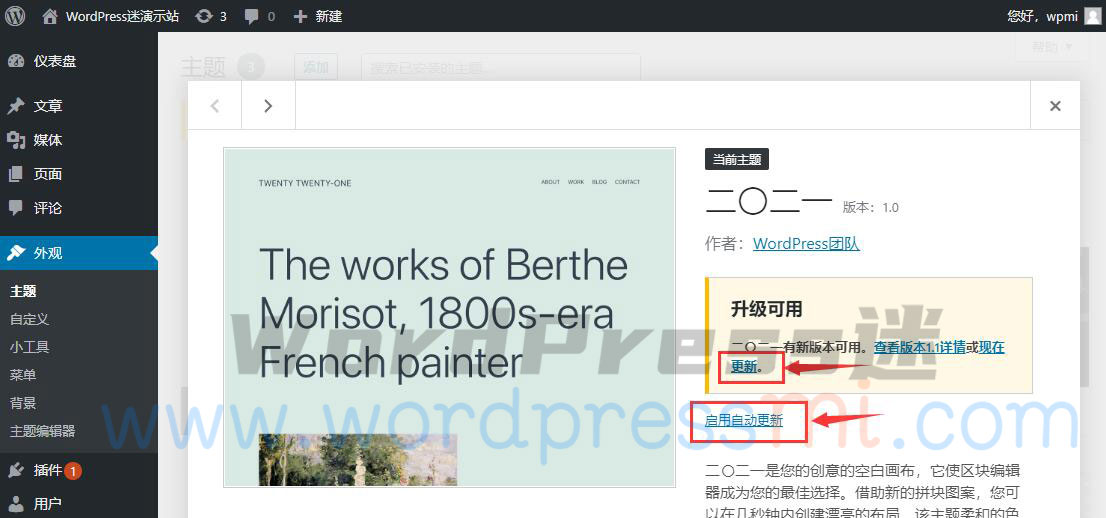Open the WordPress团队 author link
This screenshot has height=518, width=1106.
pyautogui.click(x=806, y=244)
